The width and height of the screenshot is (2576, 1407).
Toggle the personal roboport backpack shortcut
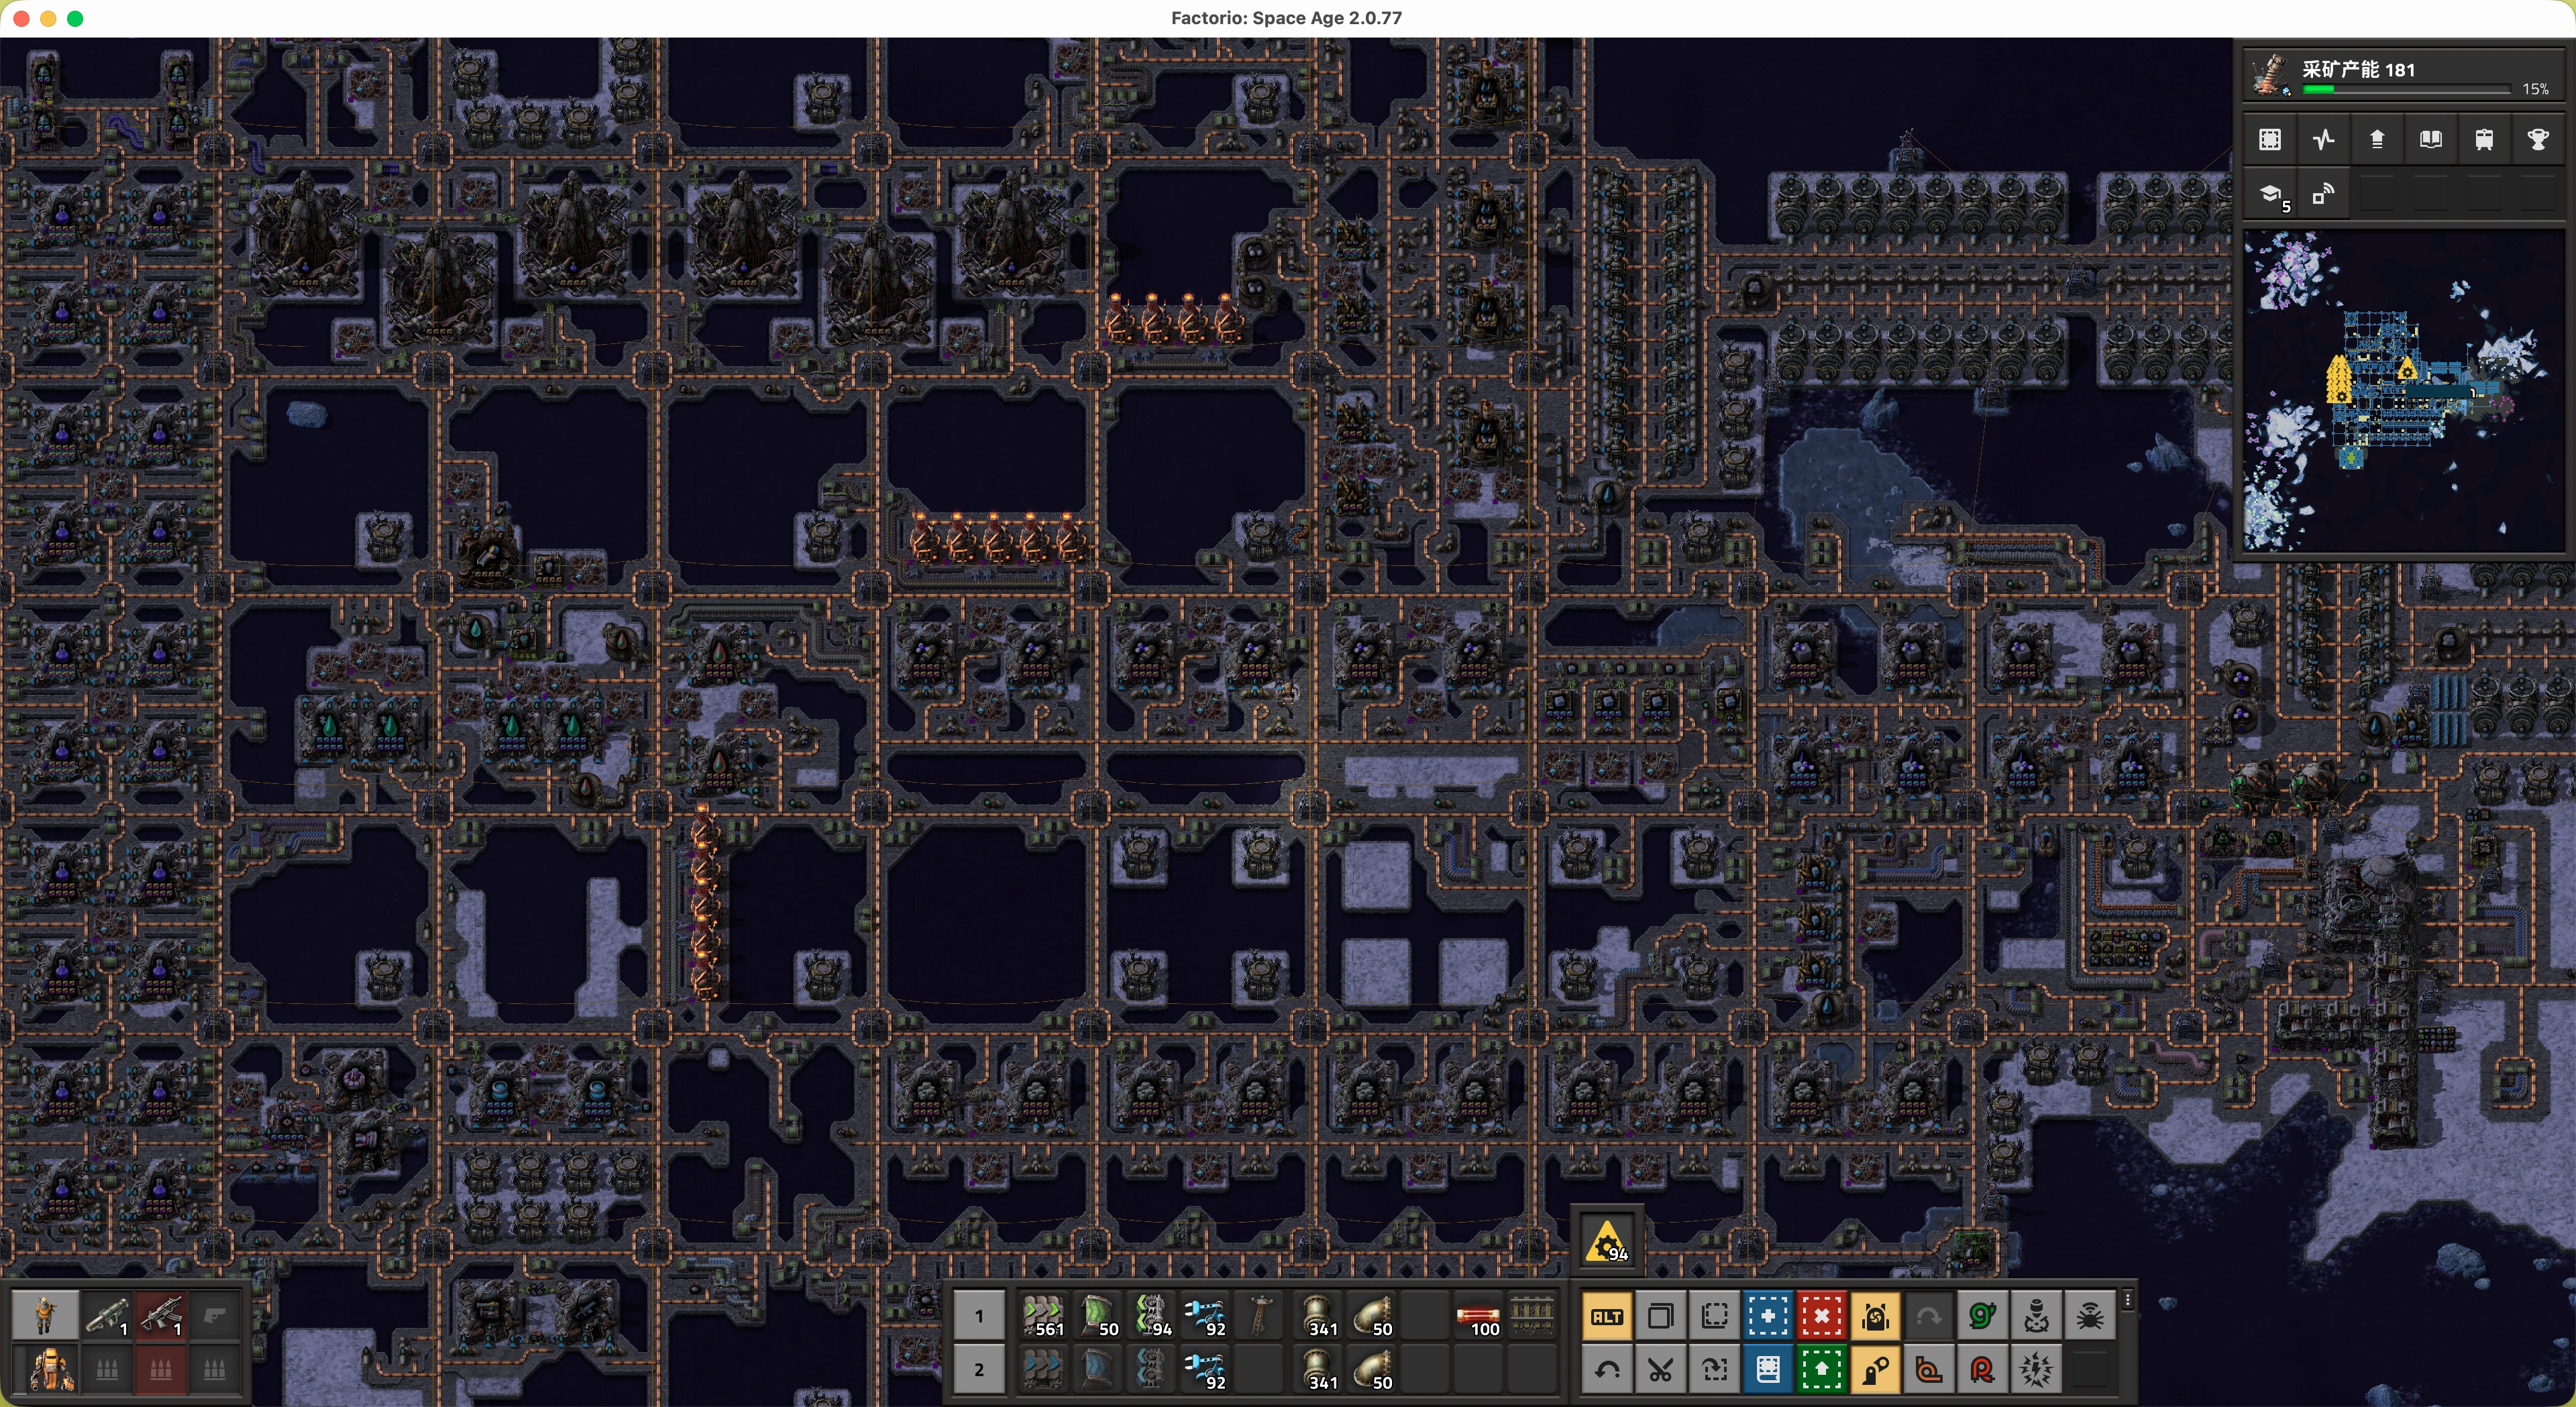coord(1875,1316)
